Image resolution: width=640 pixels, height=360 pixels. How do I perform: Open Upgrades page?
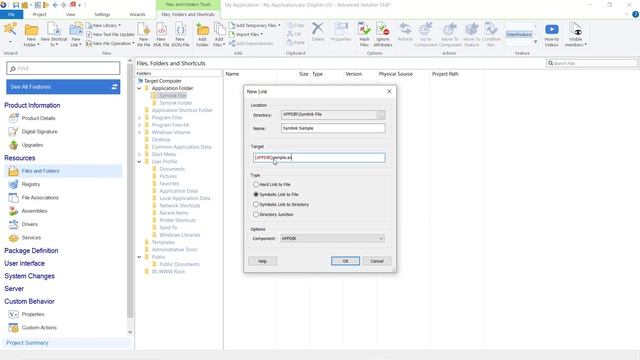[x=32, y=145]
